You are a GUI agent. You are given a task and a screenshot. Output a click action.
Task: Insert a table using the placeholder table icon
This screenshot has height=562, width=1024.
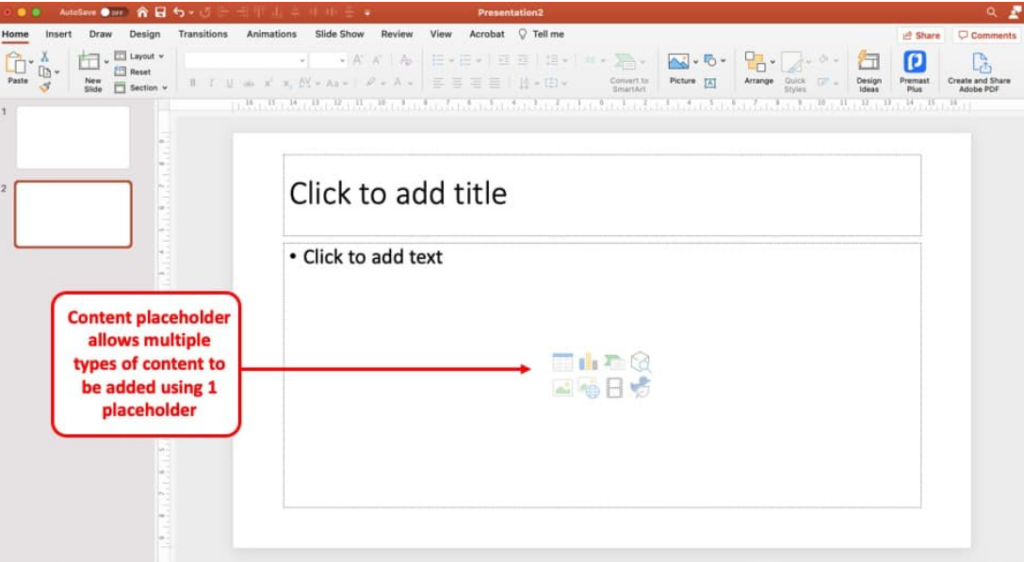point(562,362)
